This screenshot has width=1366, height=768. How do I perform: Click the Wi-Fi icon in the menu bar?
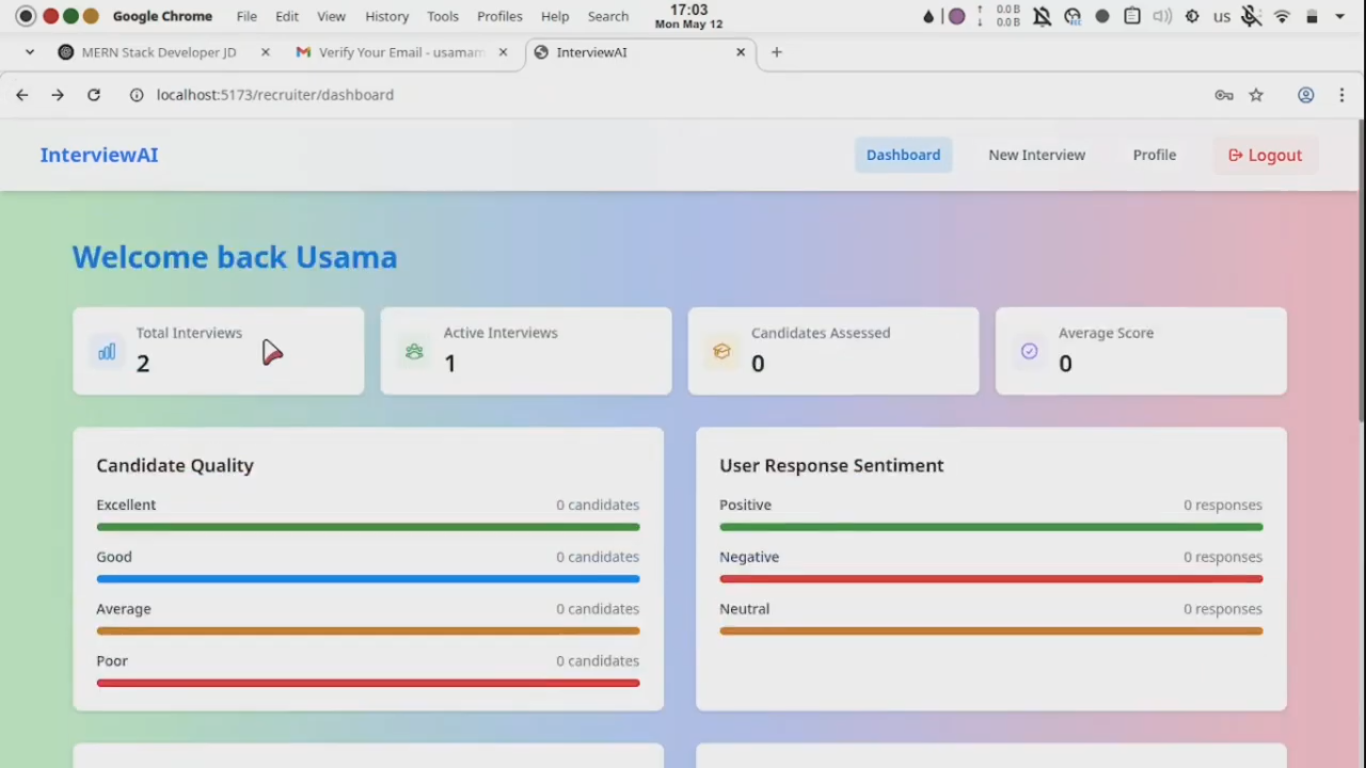[x=1282, y=16]
